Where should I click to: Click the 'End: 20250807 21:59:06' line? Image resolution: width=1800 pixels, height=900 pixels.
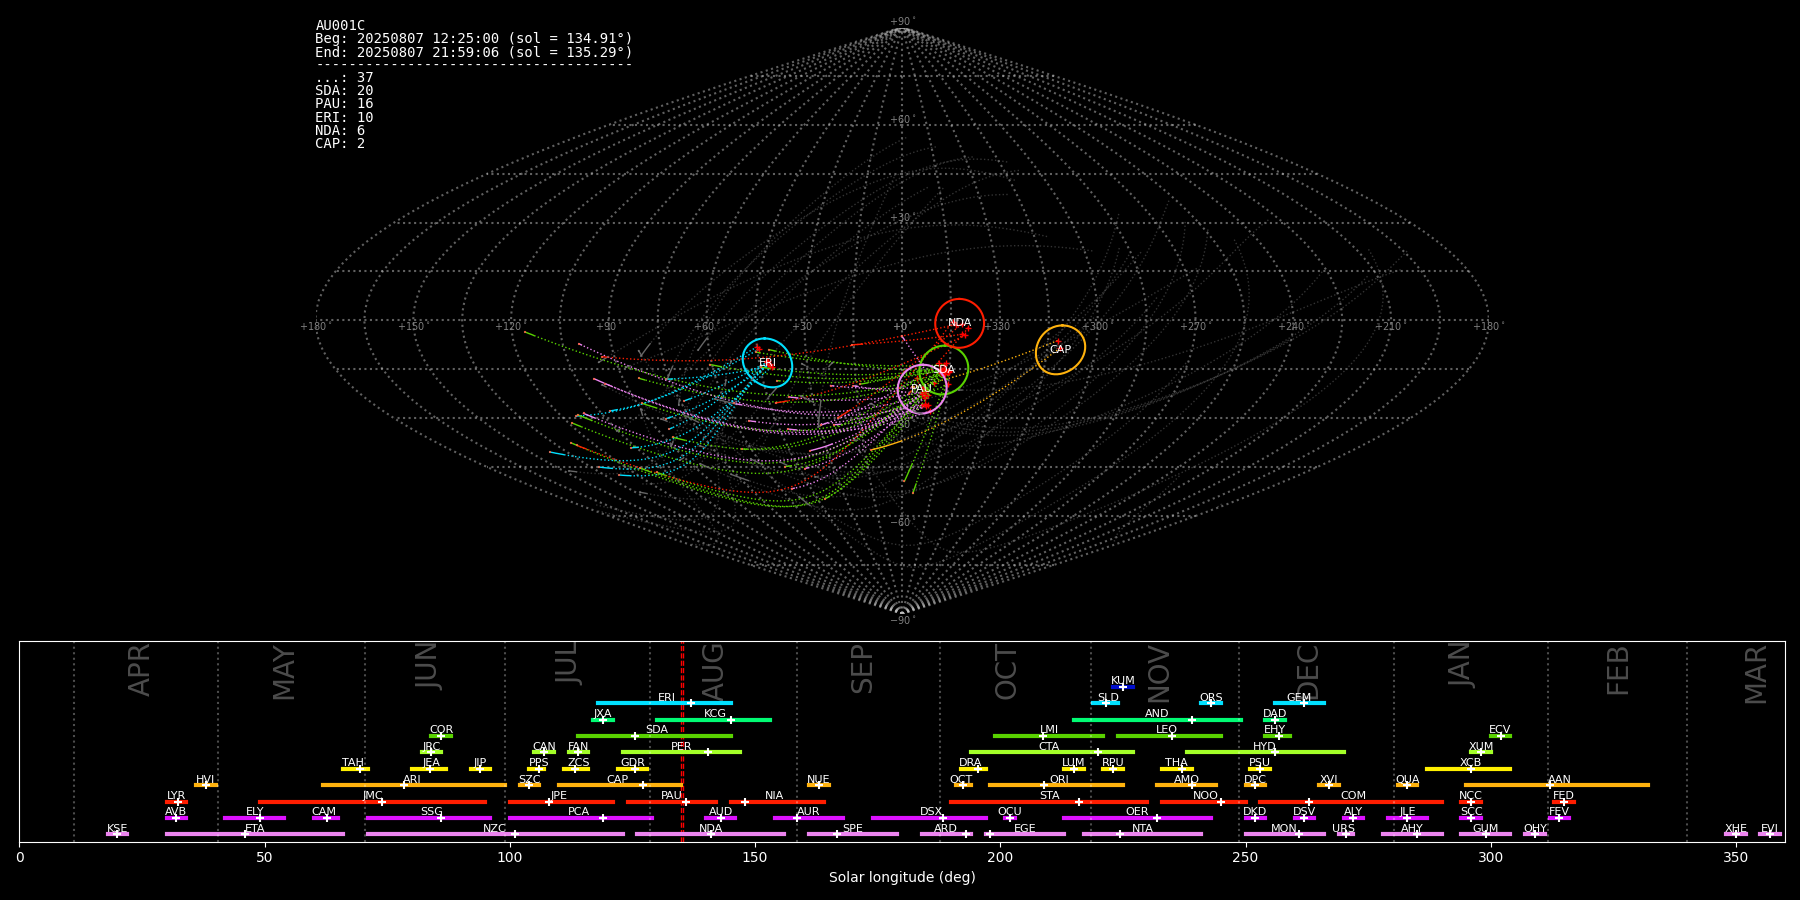coord(474,52)
